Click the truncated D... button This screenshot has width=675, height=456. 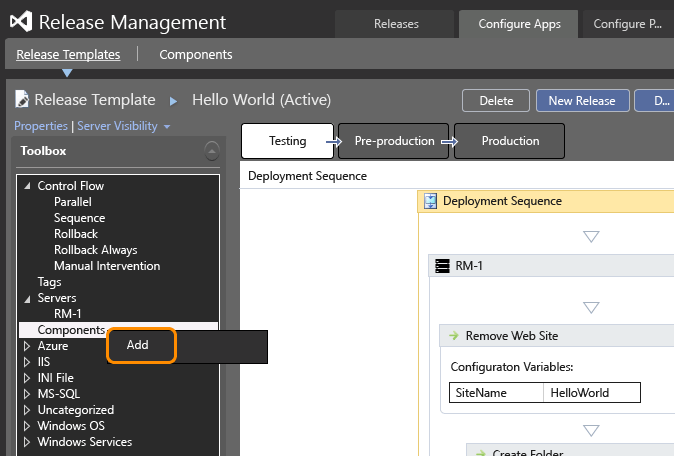pos(654,101)
